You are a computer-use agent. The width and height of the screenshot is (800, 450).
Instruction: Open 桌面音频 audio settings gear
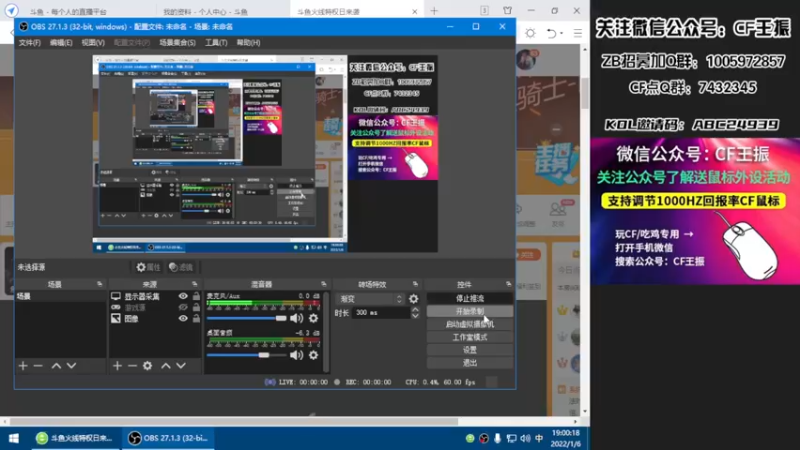click(x=313, y=355)
